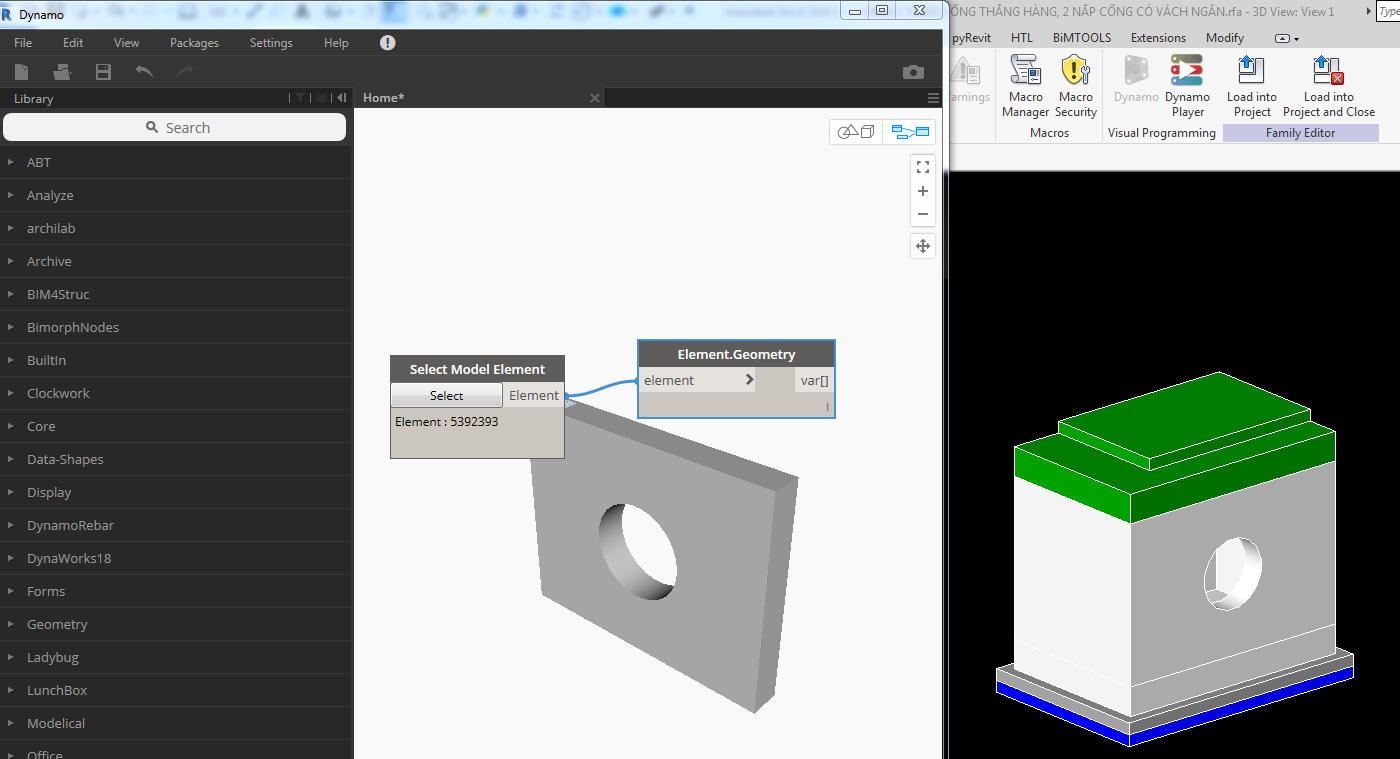Open the Packages menu
The image size is (1400, 759).
click(193, 42)
